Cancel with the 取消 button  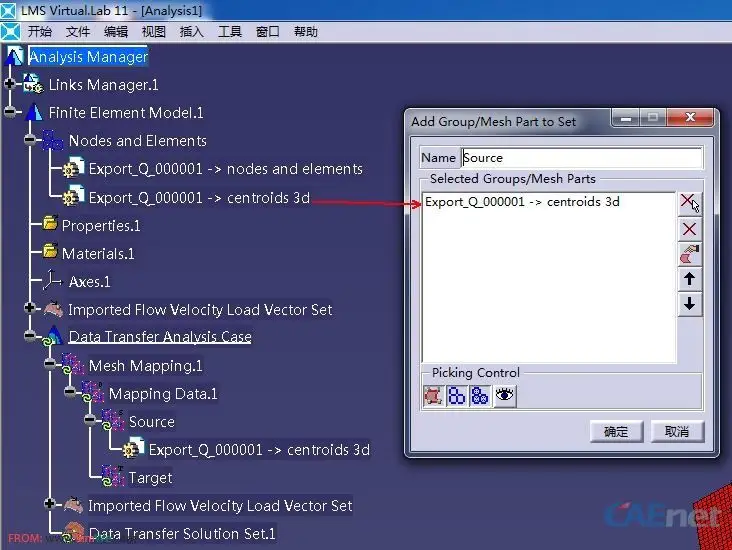(677, 431)
